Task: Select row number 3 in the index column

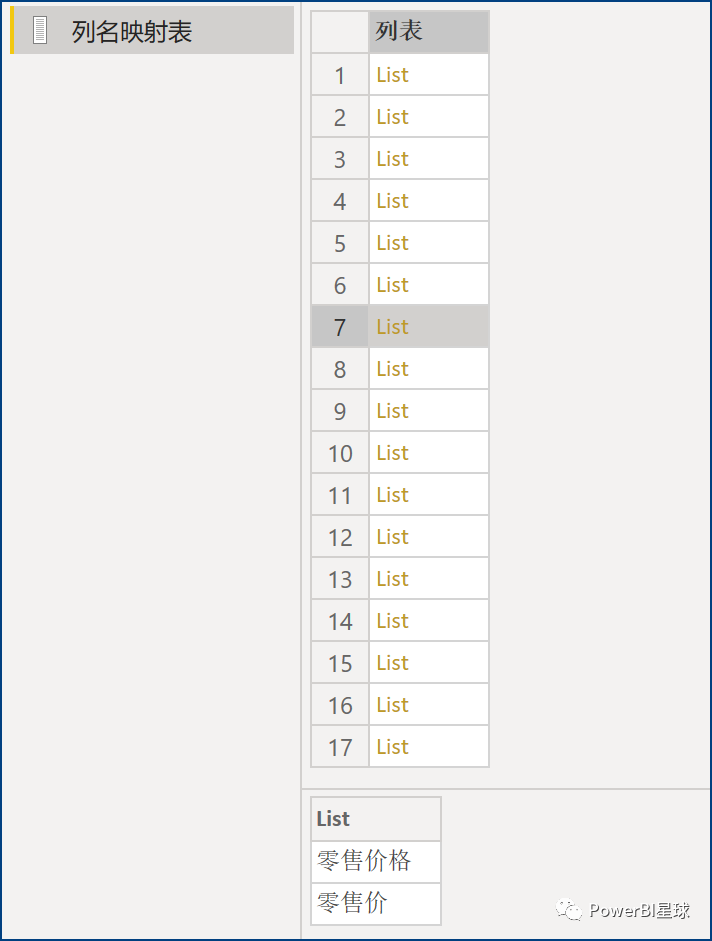Action: coord(340,159)
